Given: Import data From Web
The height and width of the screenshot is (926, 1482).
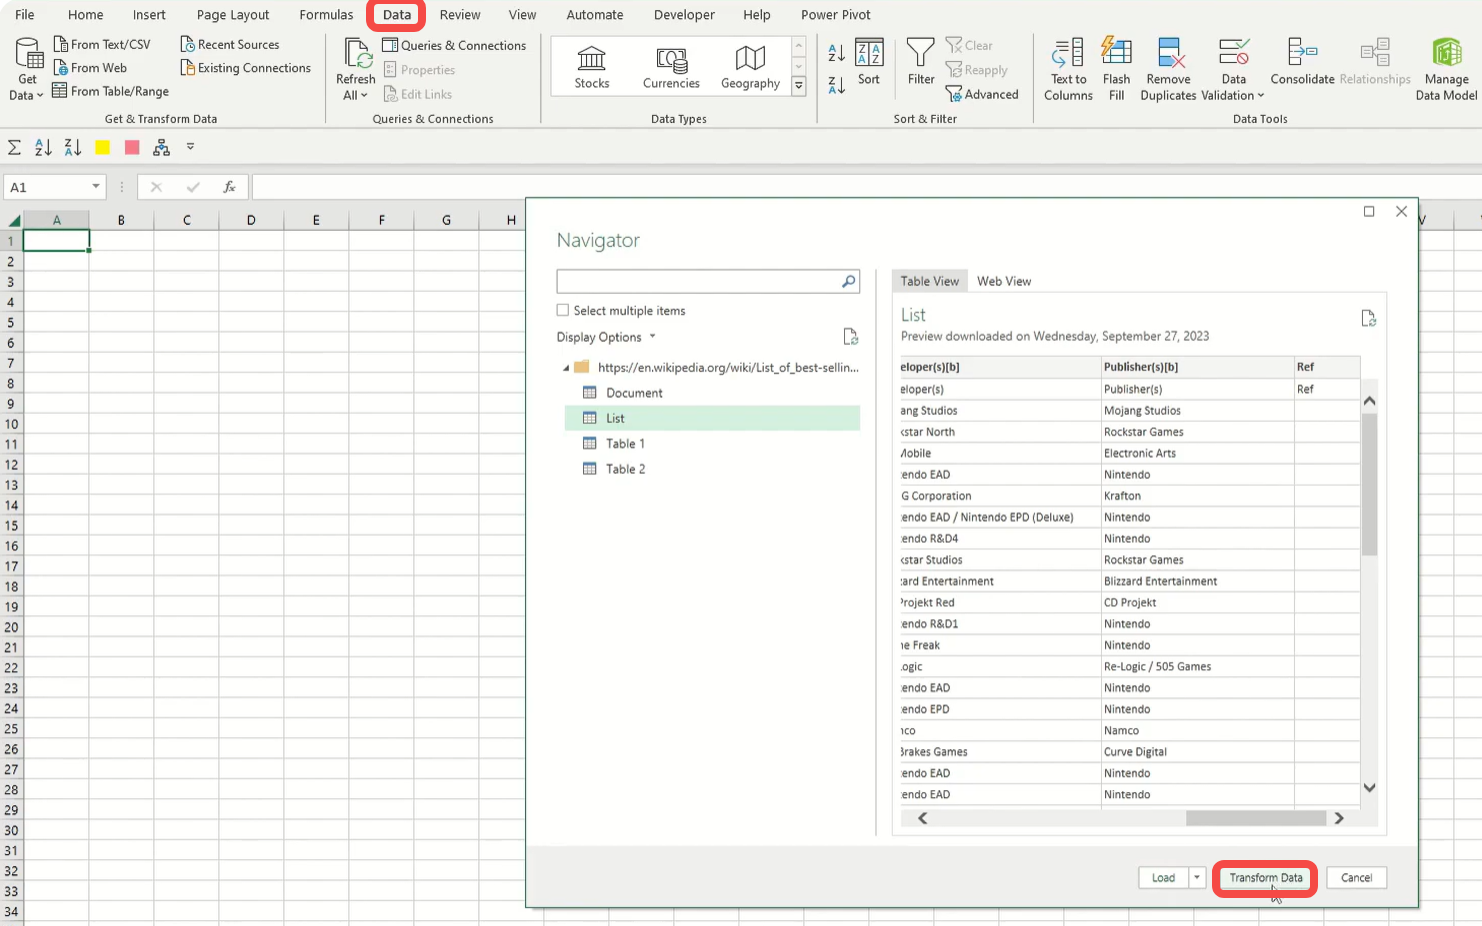Looking at the screenshot, I should coord(90,68).
